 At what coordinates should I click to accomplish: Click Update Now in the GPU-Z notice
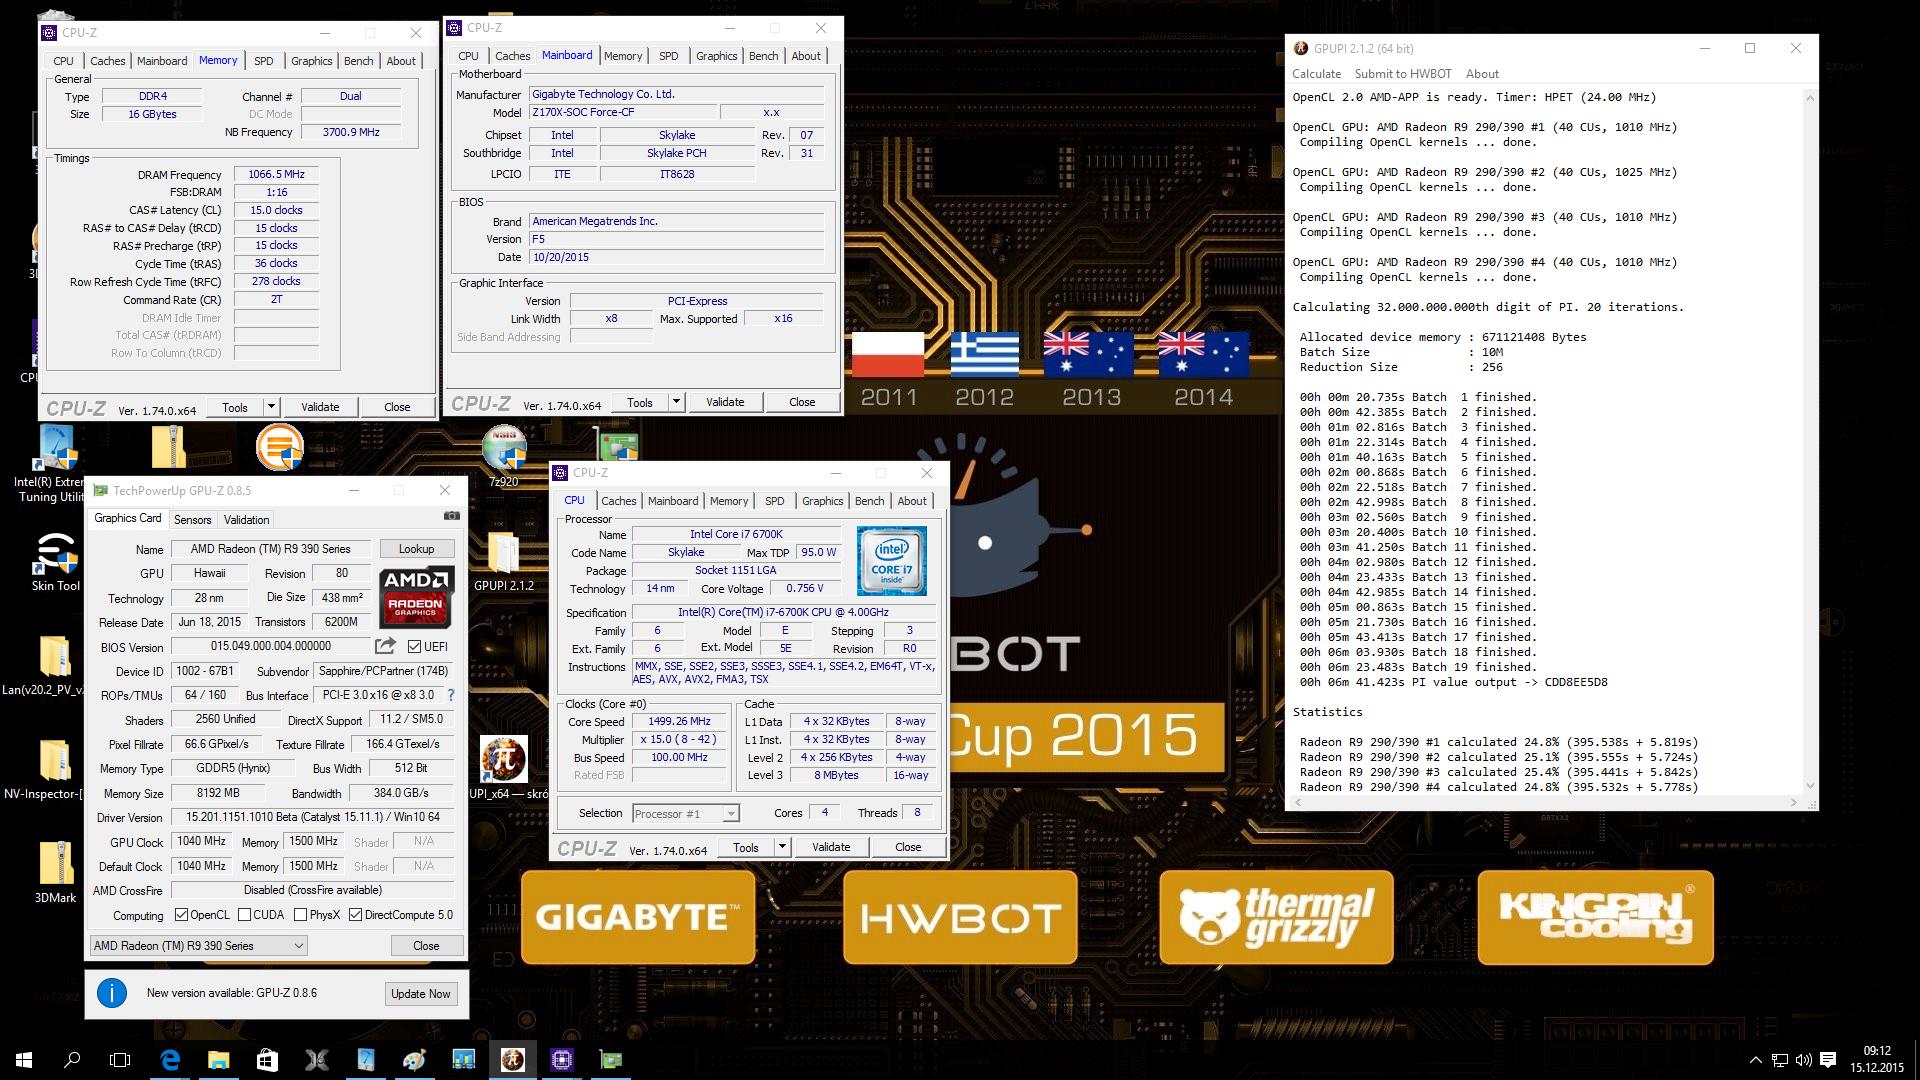click(421, 994)
